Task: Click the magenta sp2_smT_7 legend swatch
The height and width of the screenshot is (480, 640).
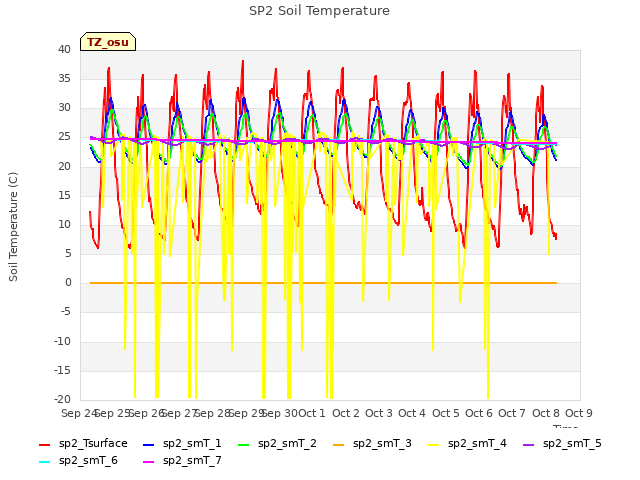Action: pos(149,462)
